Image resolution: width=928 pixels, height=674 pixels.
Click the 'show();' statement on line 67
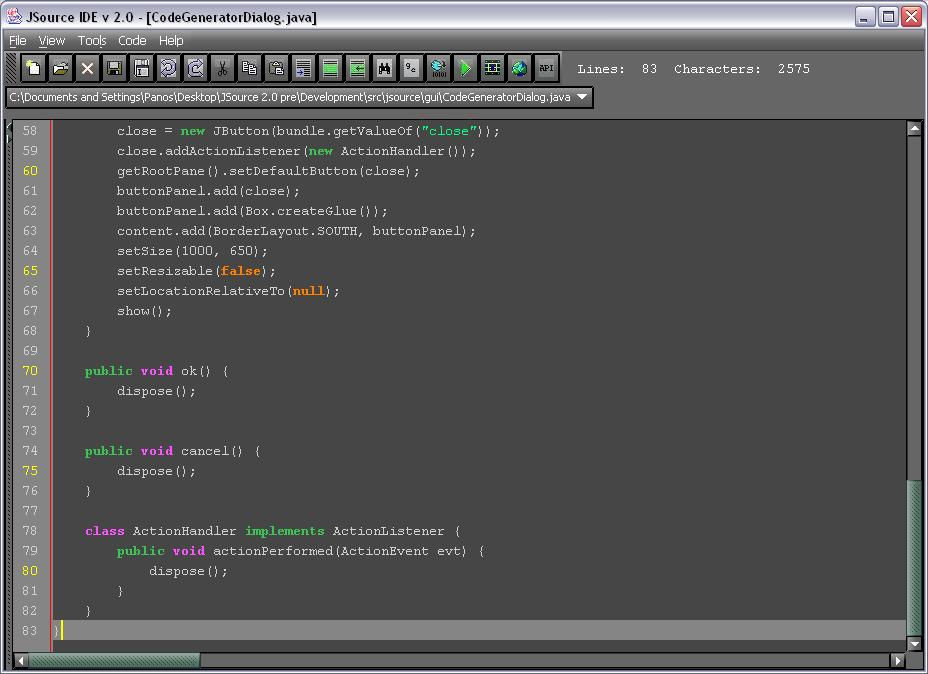(x=144, y=311)
